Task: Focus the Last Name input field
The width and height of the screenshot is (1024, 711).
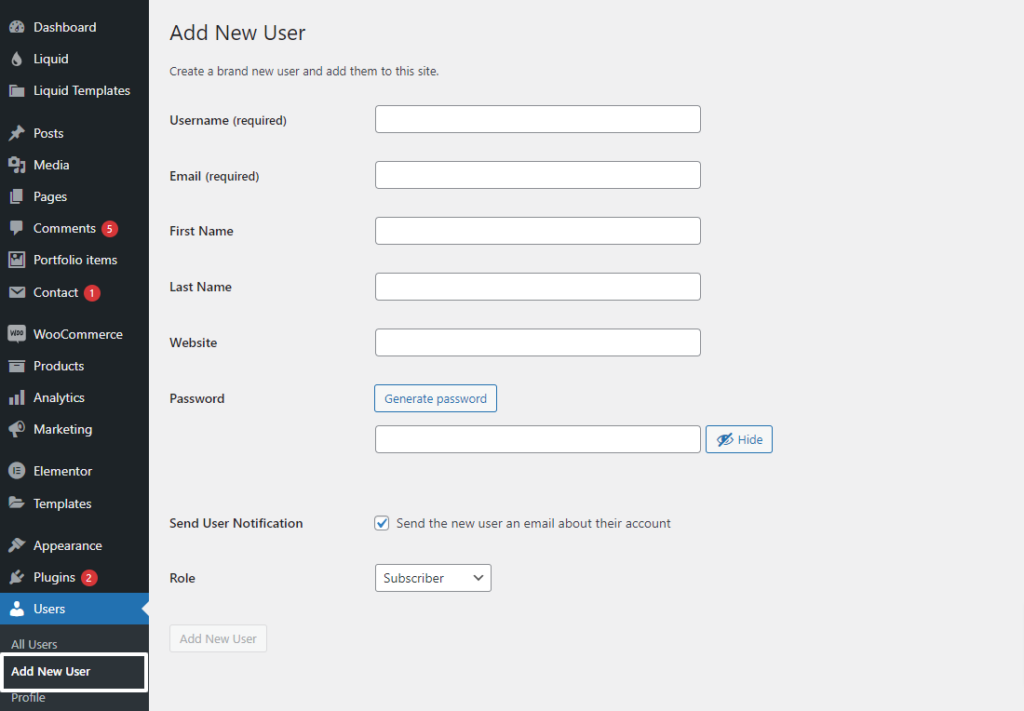Action: point(537,287)
